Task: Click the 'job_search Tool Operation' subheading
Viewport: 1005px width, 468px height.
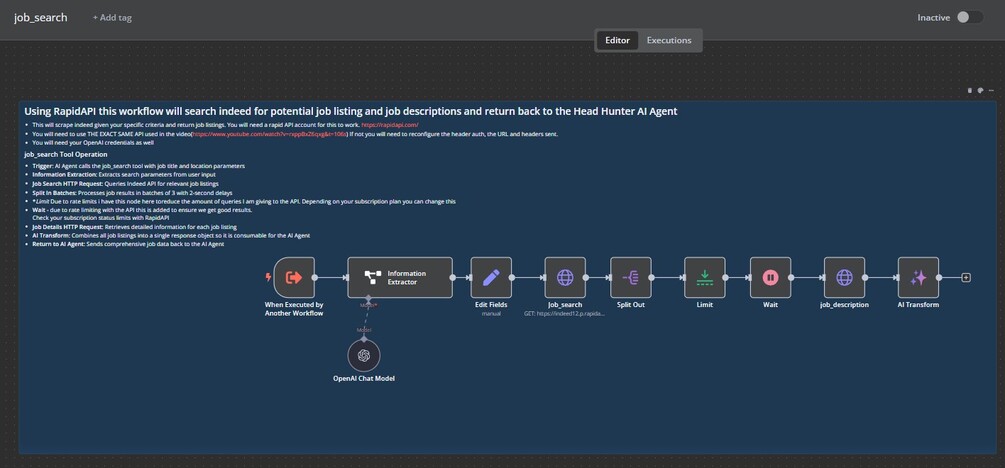Action: [x=65, y=155]
